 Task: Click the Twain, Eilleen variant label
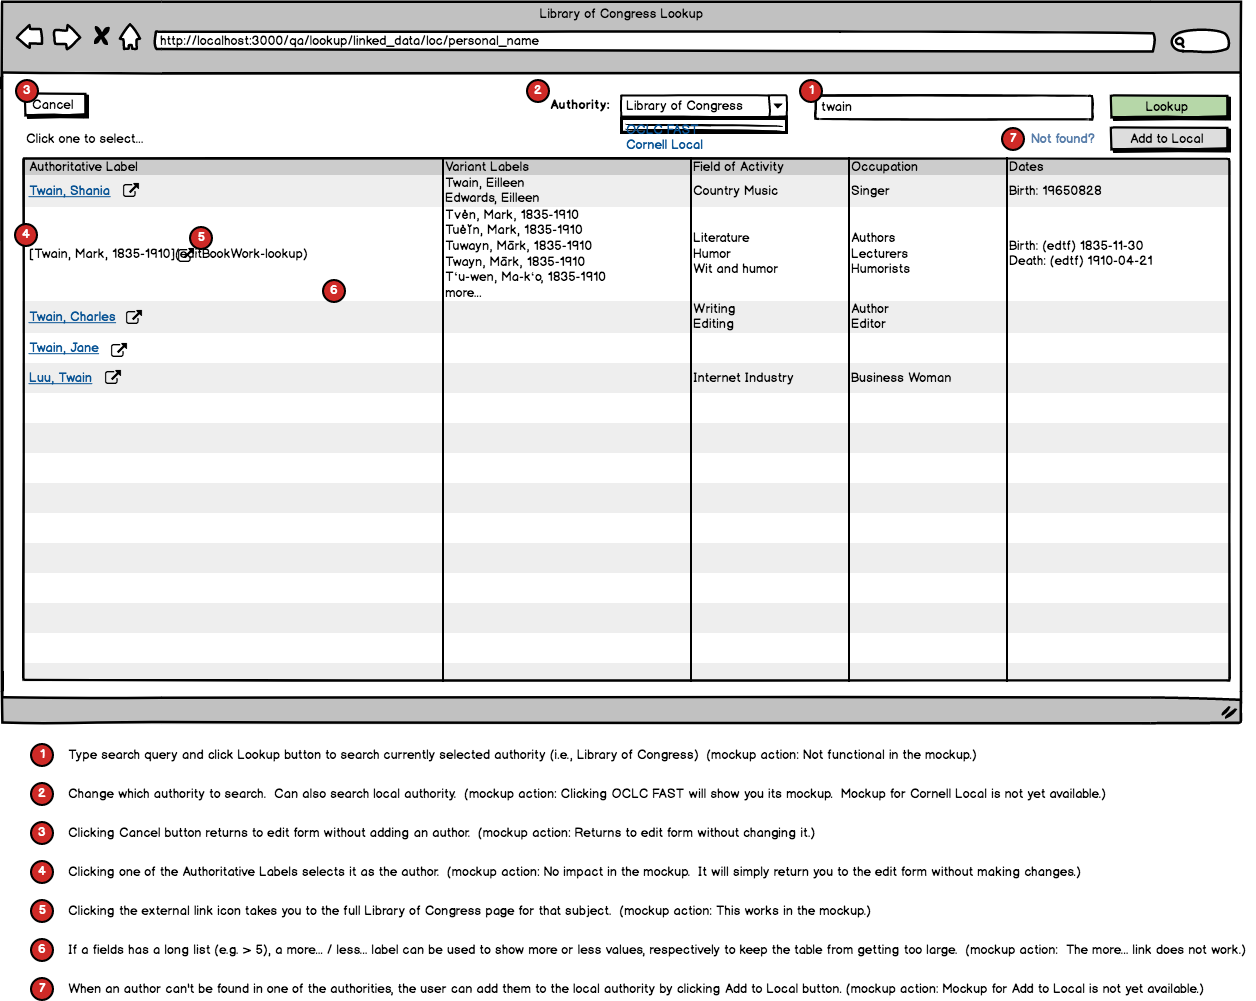[485, 183]
